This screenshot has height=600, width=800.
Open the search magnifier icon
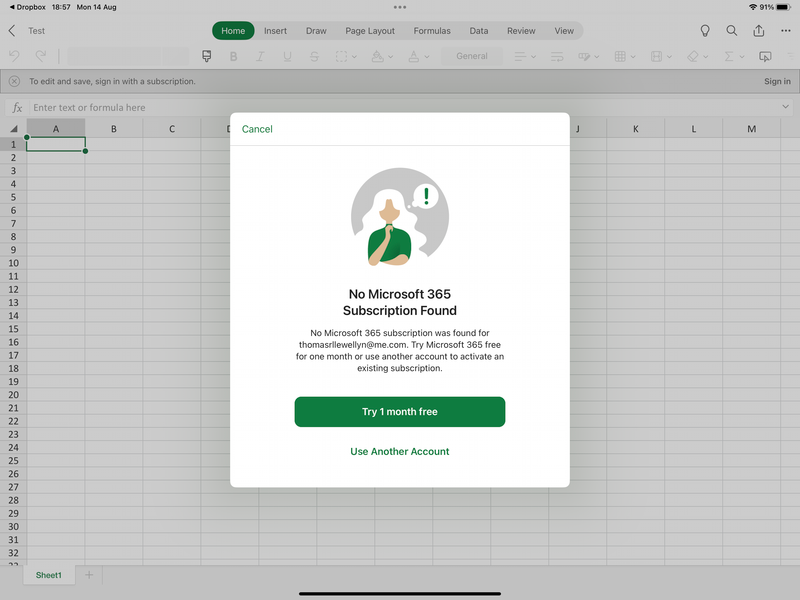coord(732,31)
